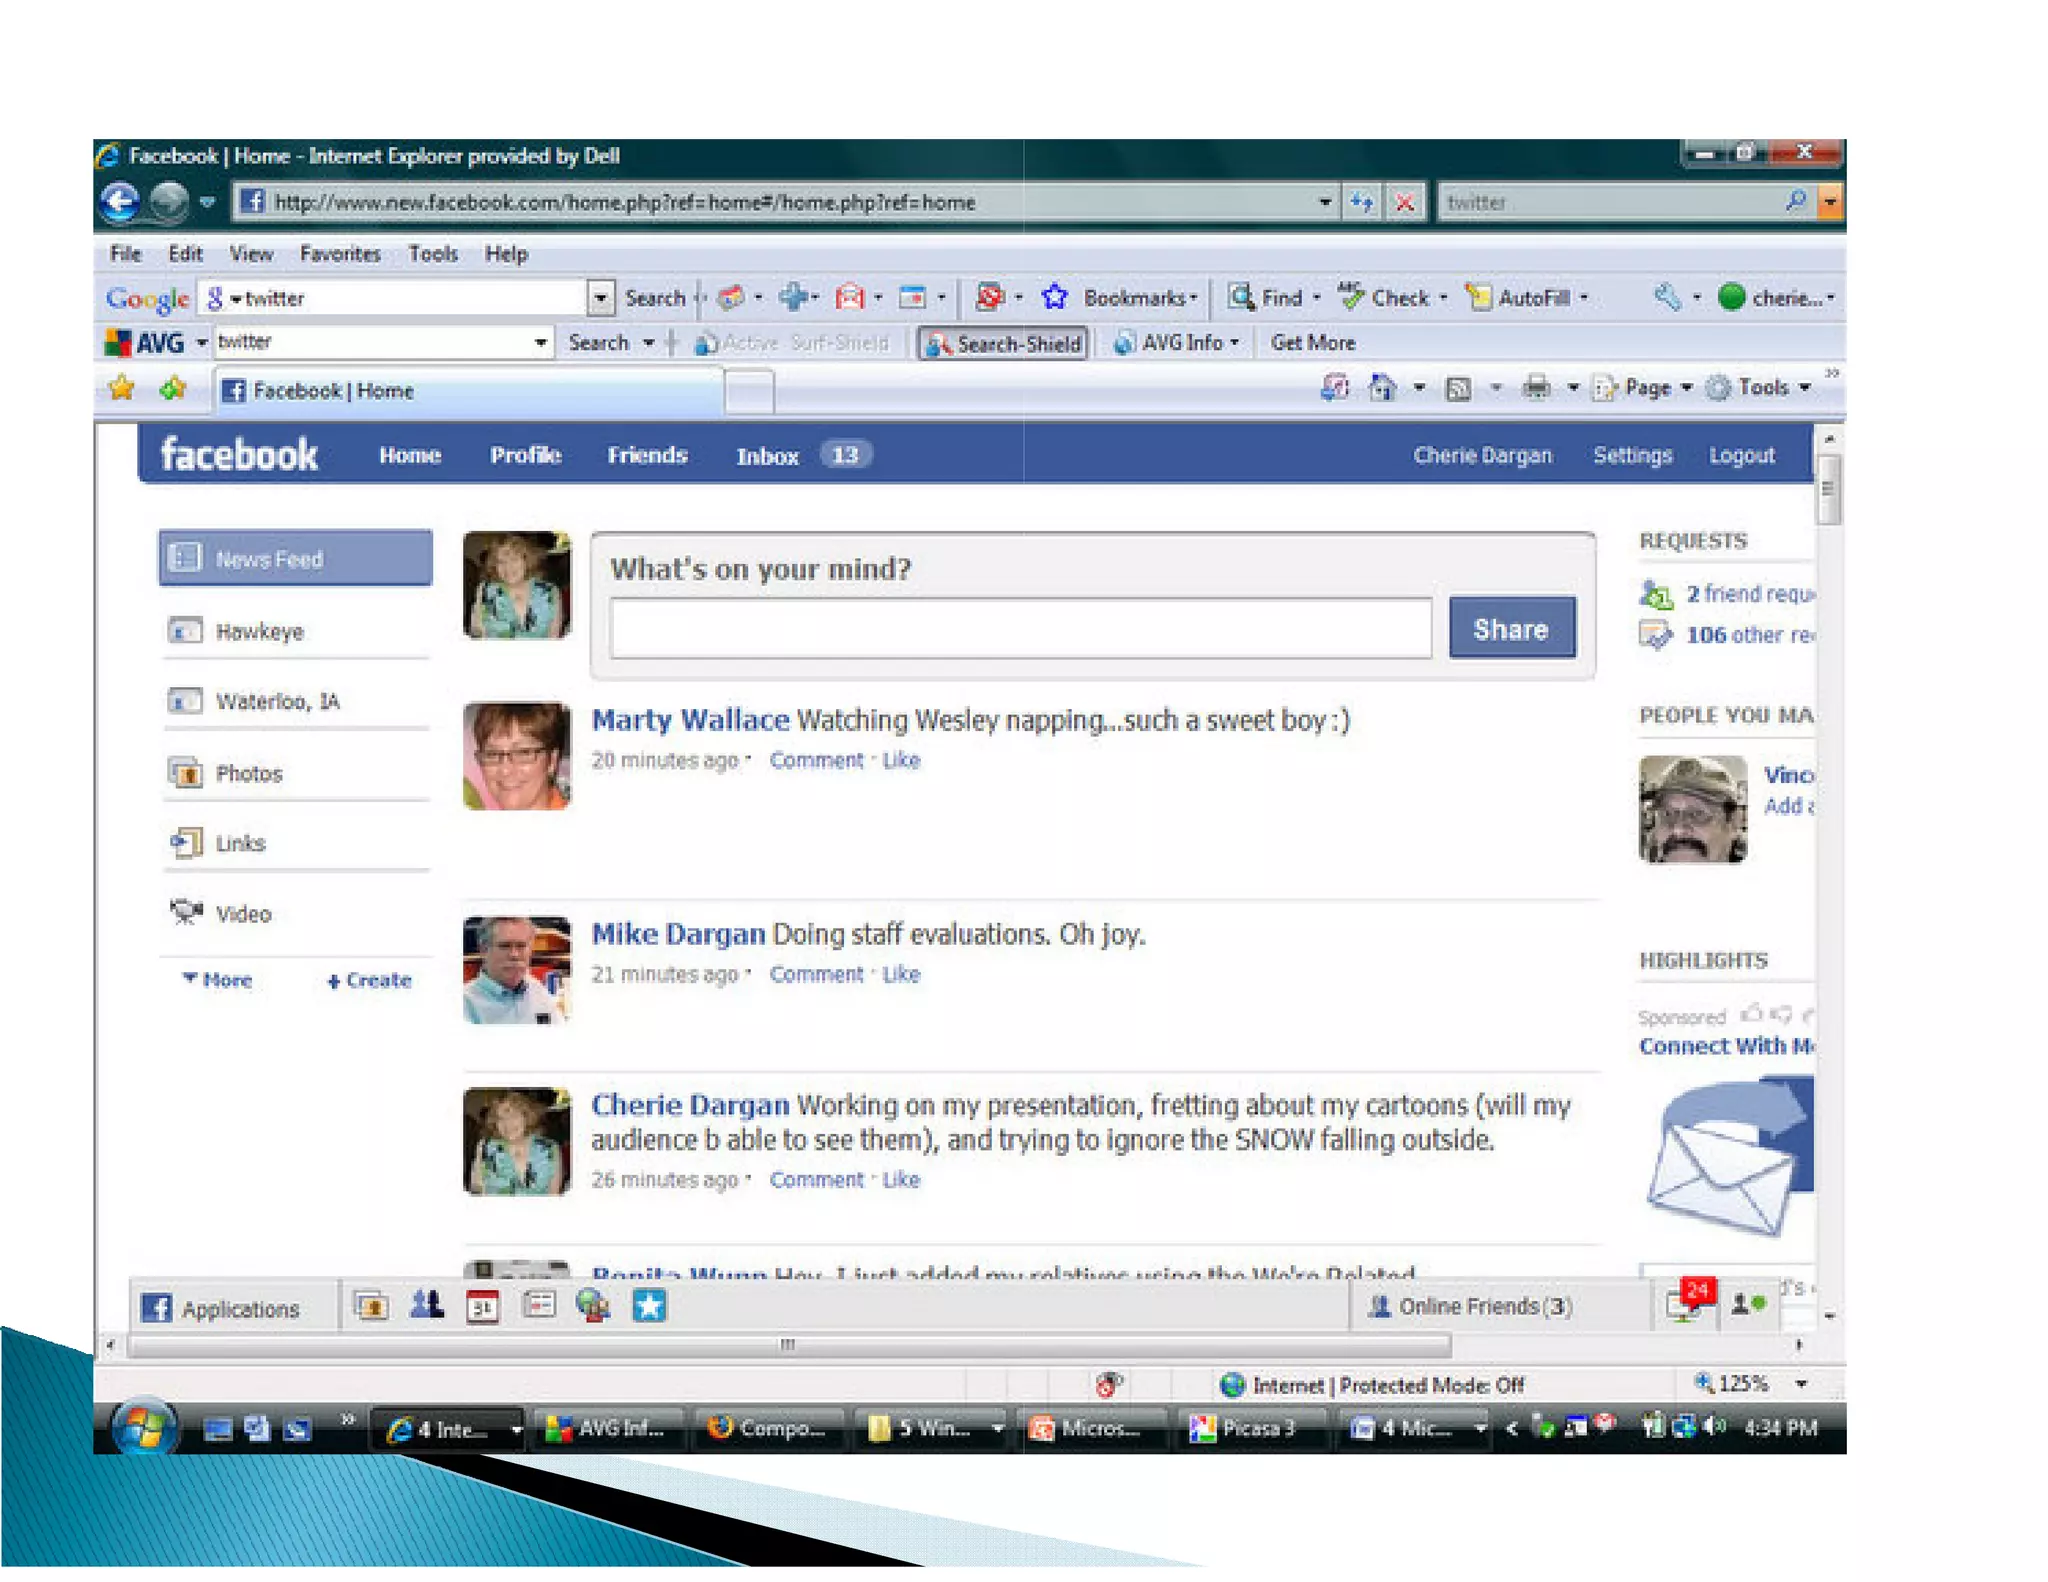Click the Add to Favorites icon
The height and width of the screenshot is (1582, 2048).
pyautogui.click(x=173, y=388)
